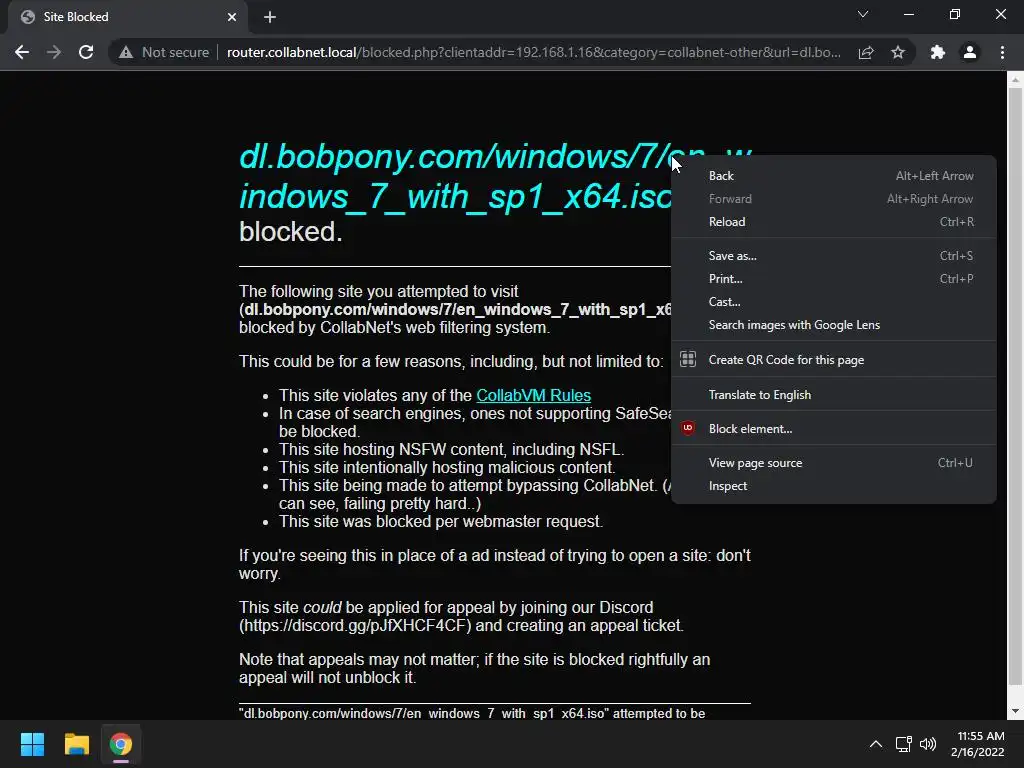This screenshot has width=1024, height=768.
Task: Select View page source
Action: [834, 463]
